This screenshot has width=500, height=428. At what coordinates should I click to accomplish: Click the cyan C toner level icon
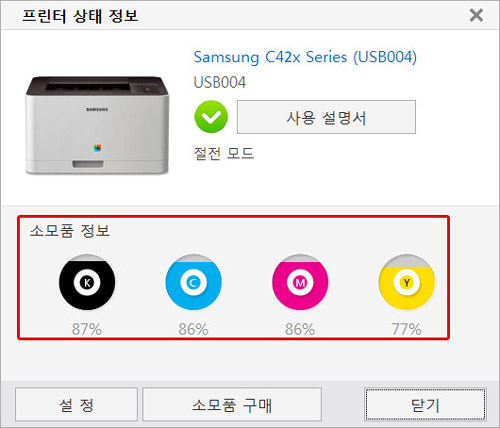pyautogui.click(x=193, y=282)
